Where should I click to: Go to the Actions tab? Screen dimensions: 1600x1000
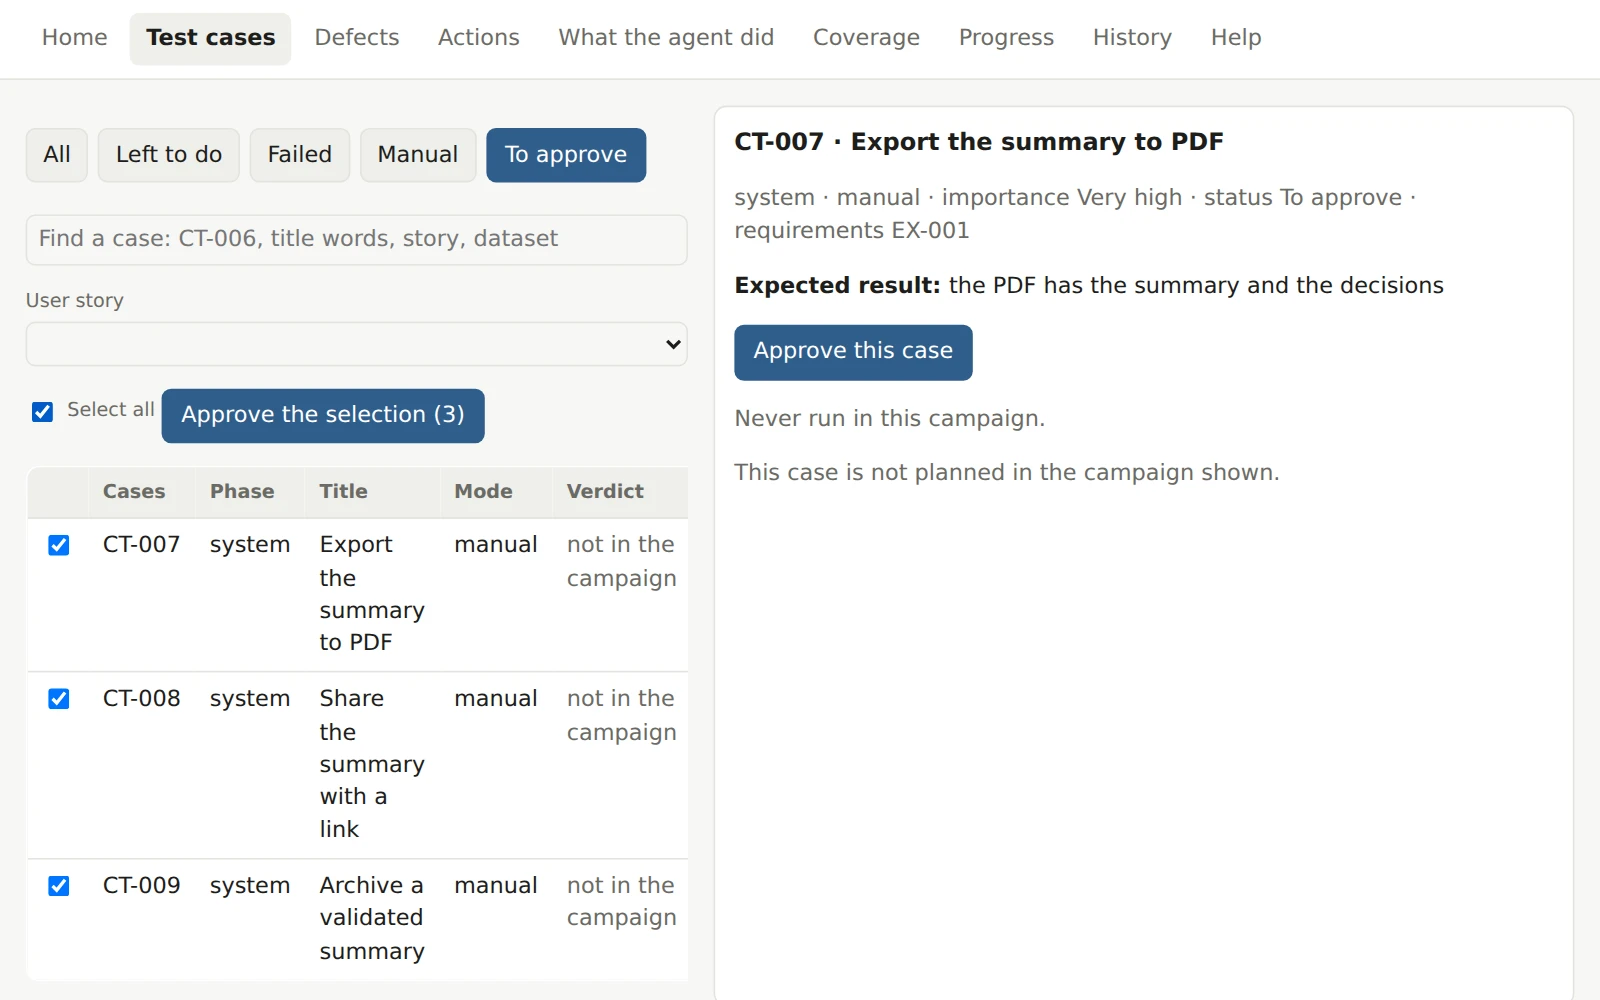[478, 38]
